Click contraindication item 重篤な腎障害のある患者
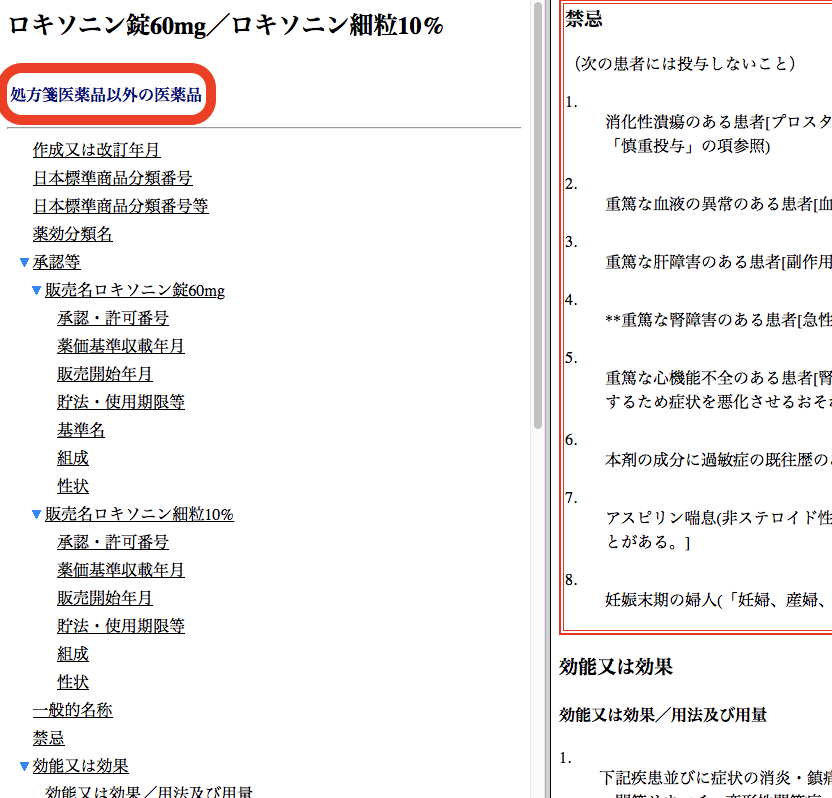 tap(718, 319)
